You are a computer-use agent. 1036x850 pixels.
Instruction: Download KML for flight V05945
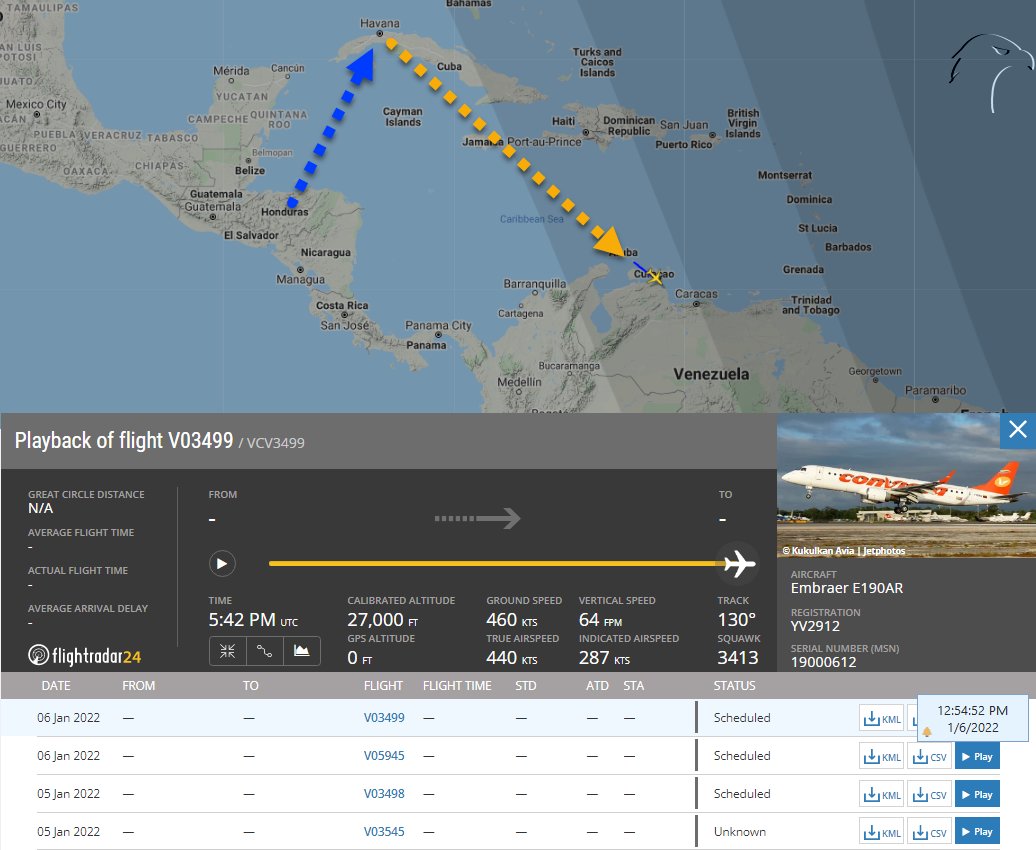click(881, 756)
